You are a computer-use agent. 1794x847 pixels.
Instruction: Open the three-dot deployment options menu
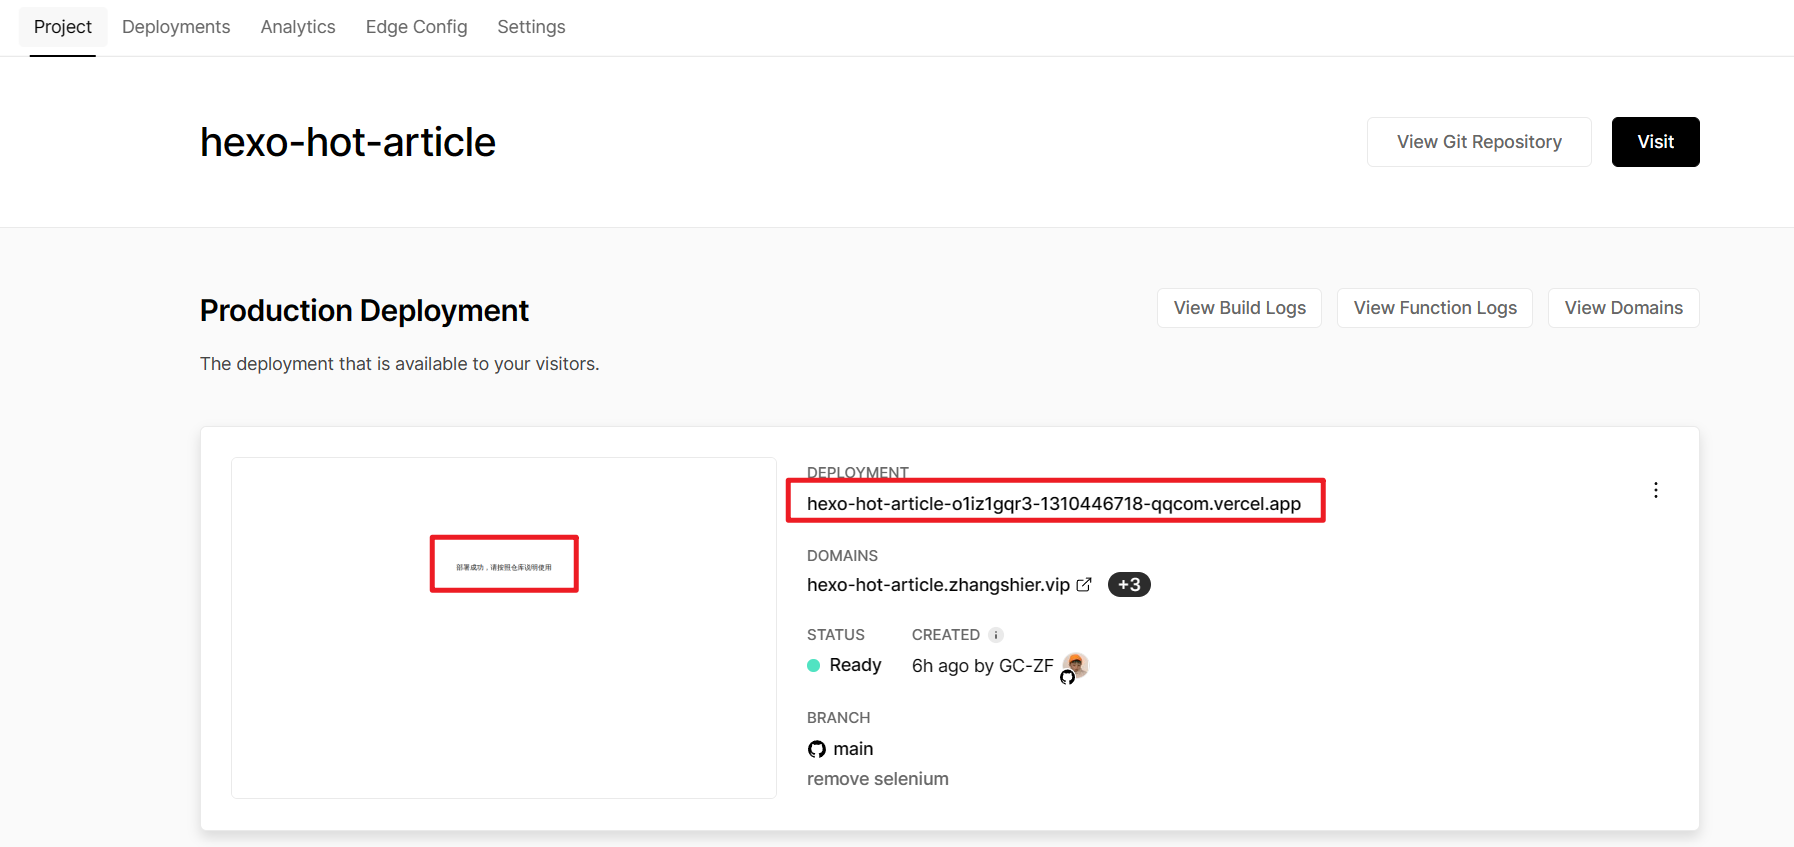(1655, 490)
